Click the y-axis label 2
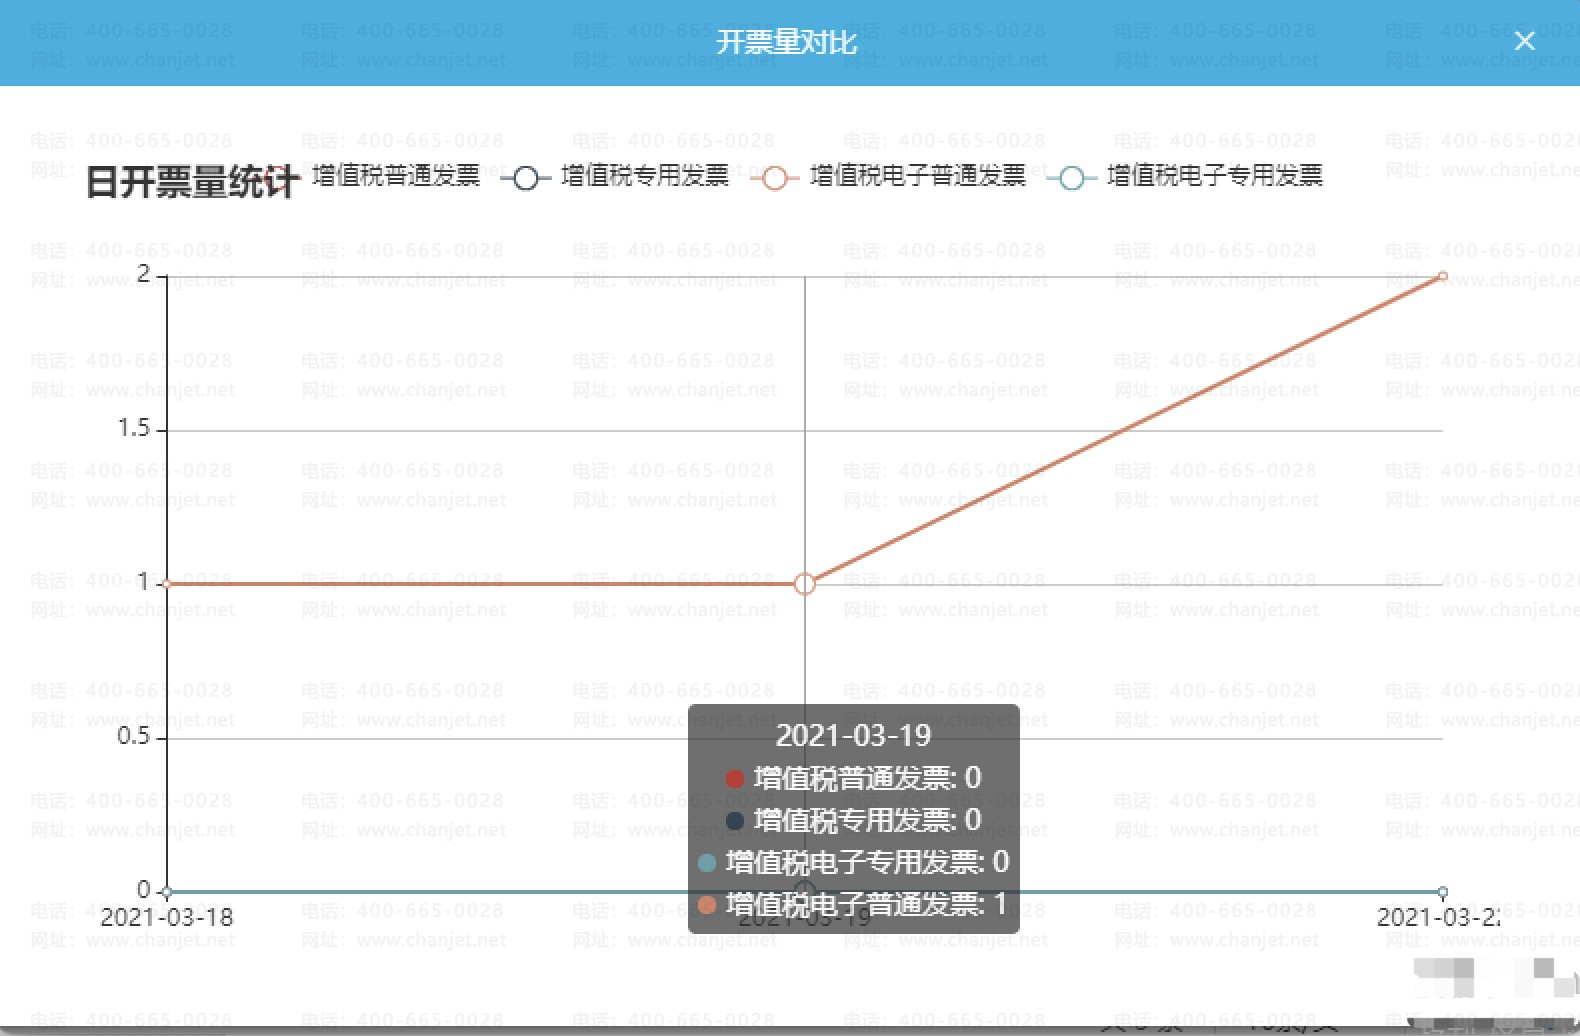Screen dimensions: 1580x1036 click(144, 274)
